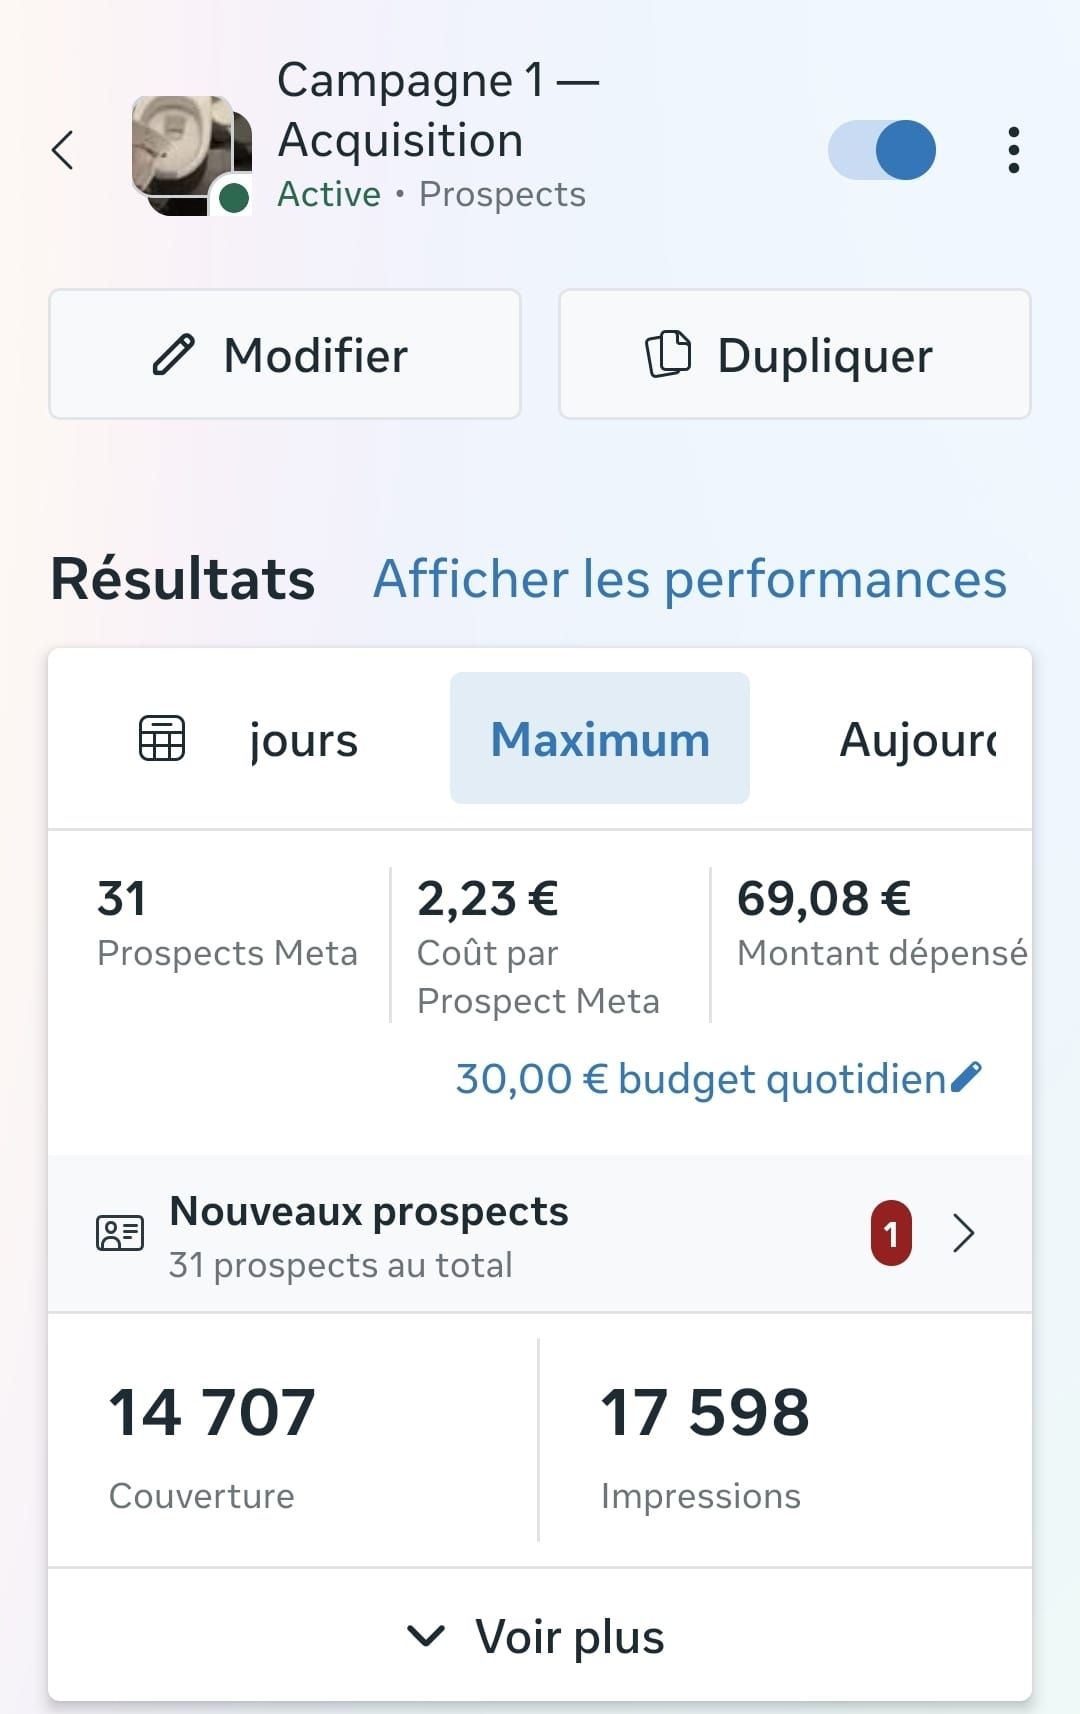
Task: Click the down chevron next to Voir plus
Action: tap(426, 1636)
